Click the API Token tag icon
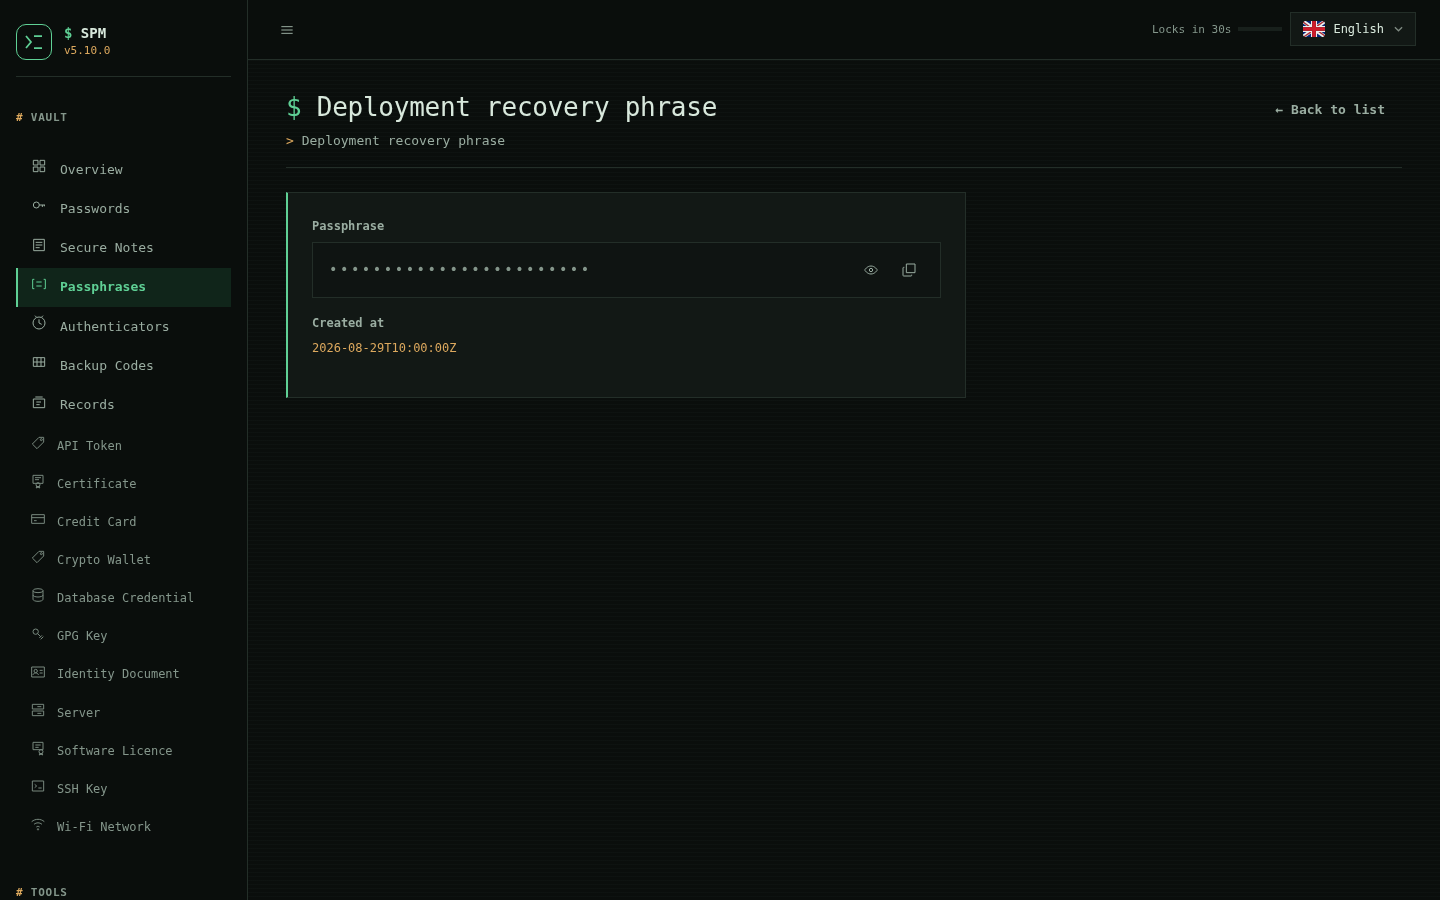 (x=38, y=443)
